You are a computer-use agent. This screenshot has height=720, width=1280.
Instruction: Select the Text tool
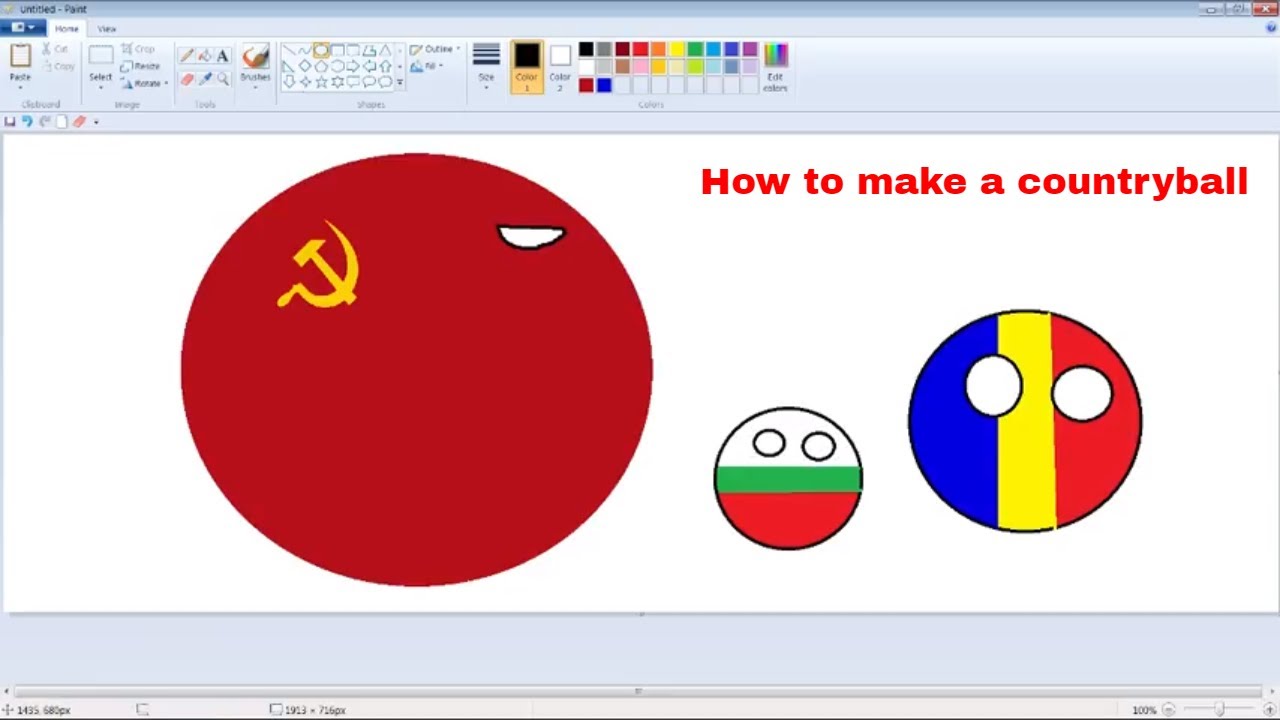tap(222, 56)
